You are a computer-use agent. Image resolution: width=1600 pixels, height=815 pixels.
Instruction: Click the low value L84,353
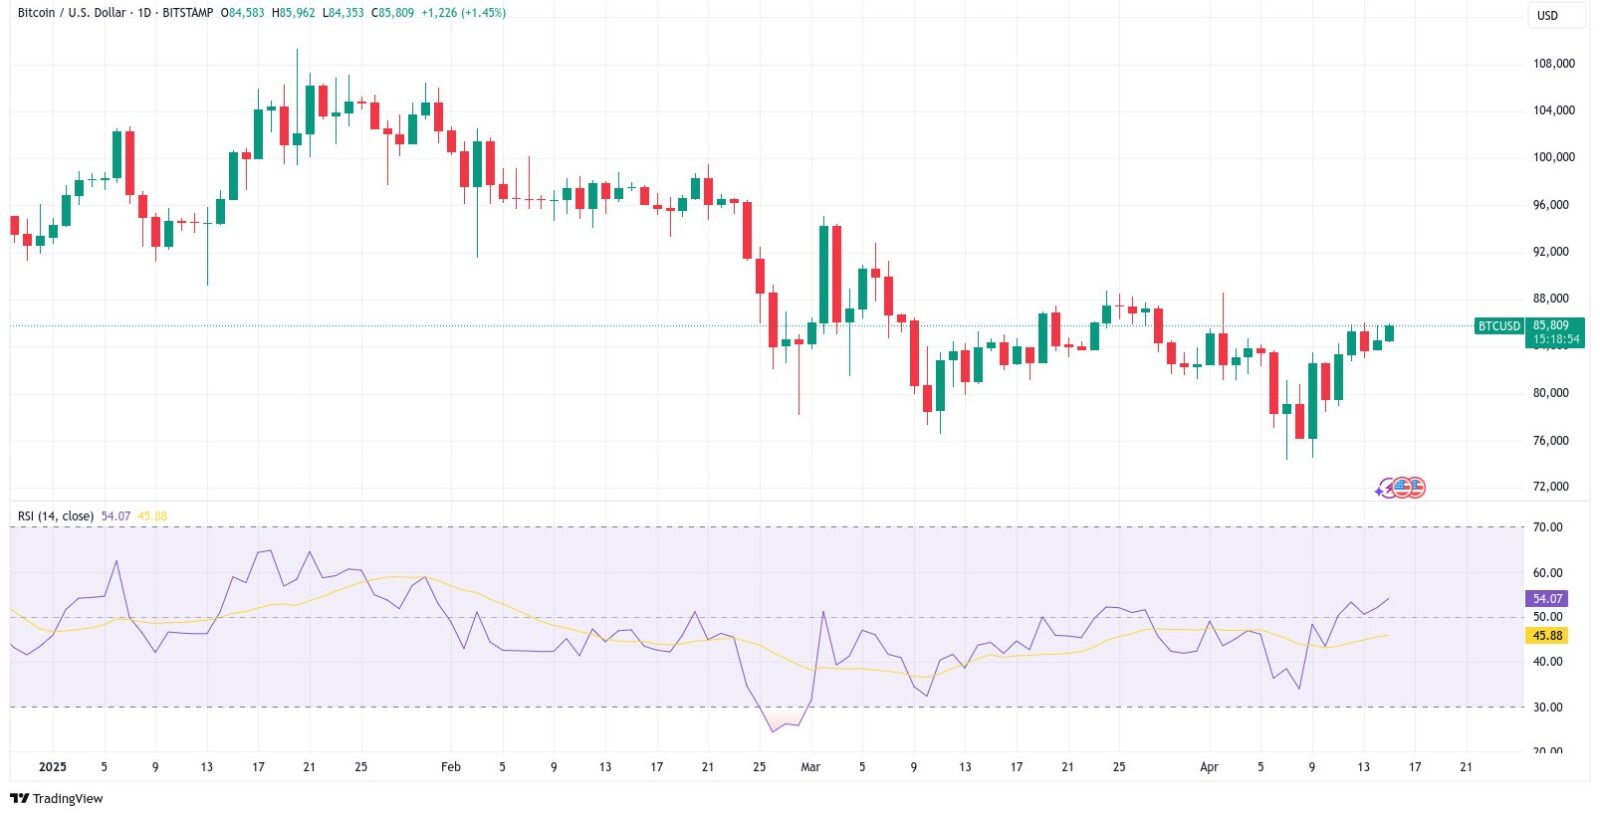tap(343, 13)
